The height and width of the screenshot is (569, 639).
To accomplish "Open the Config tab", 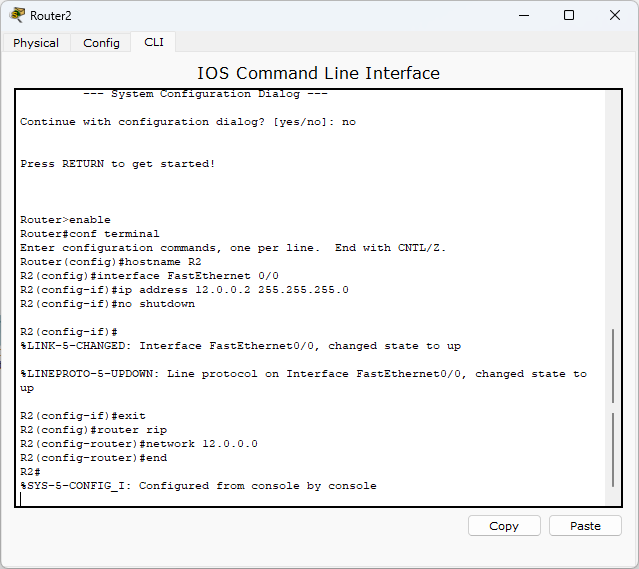I will 101,43.
